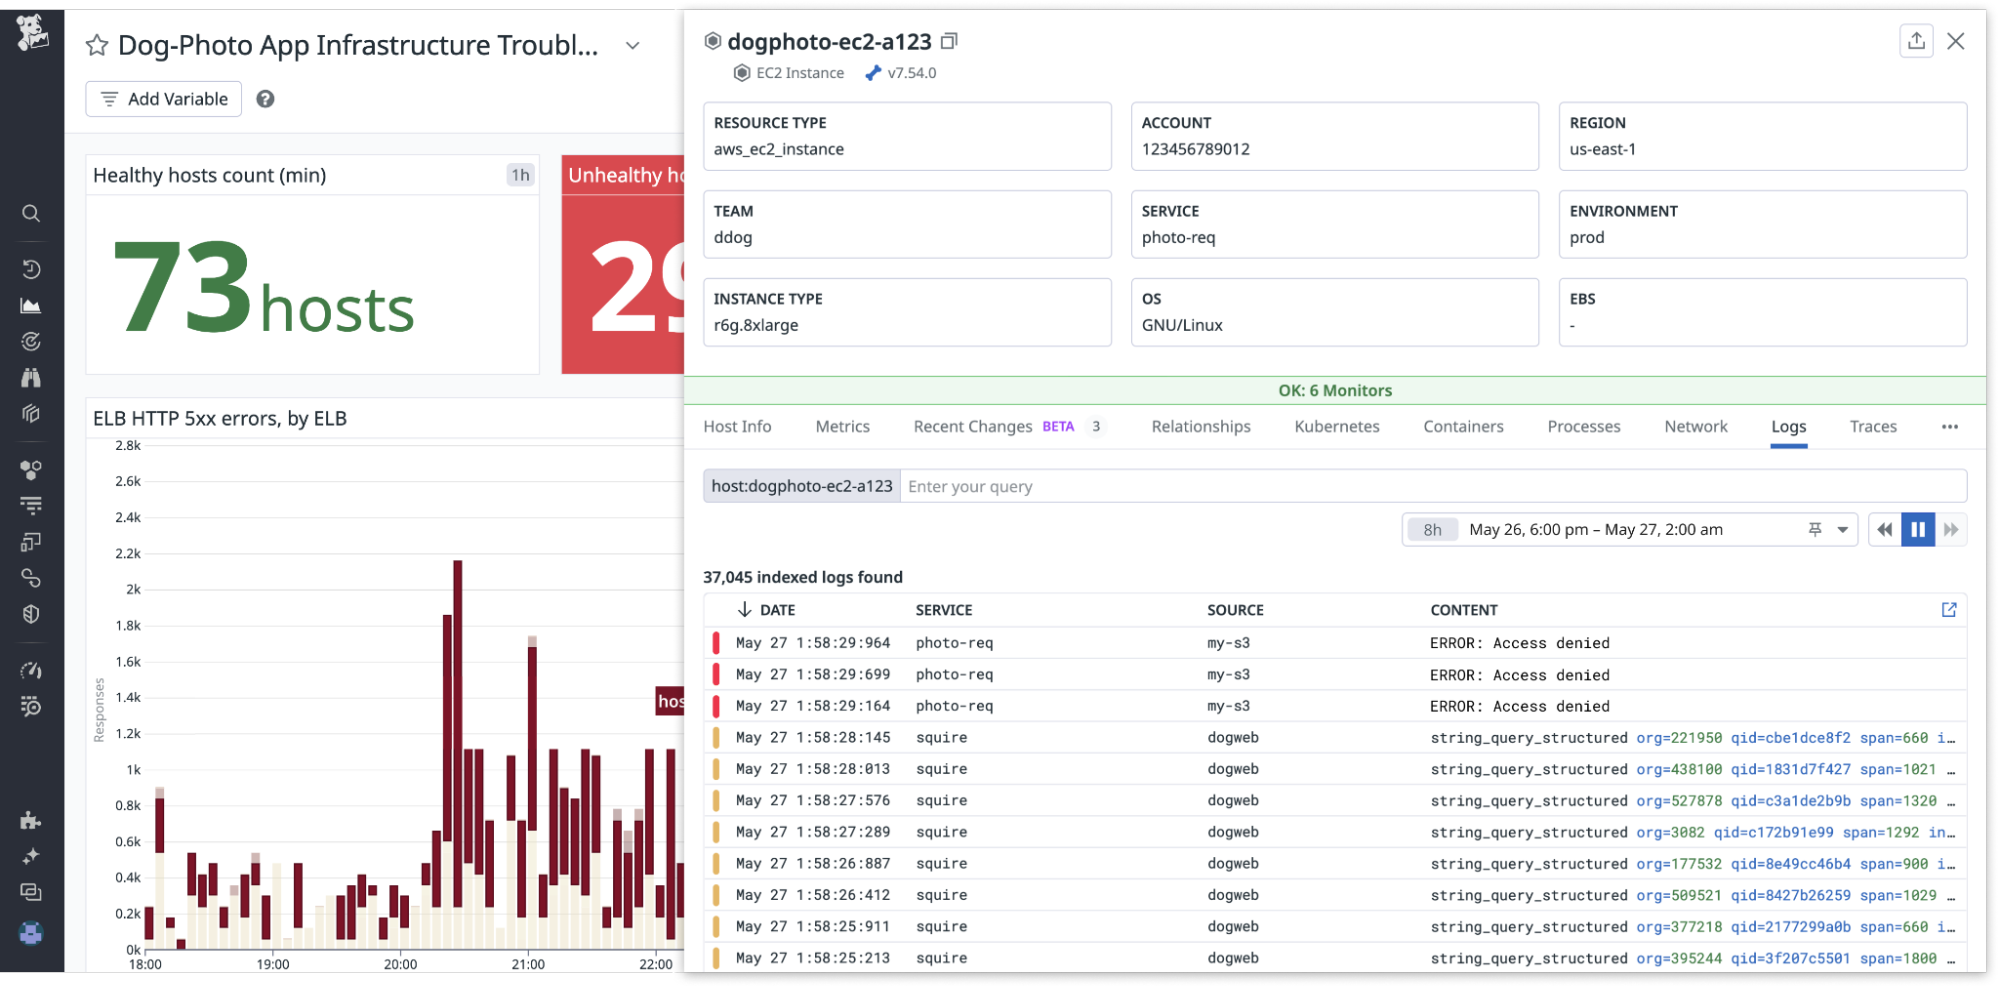Open logs in full explorer view icon
Screen dimensions: 1999x987
click(1948, 610)
